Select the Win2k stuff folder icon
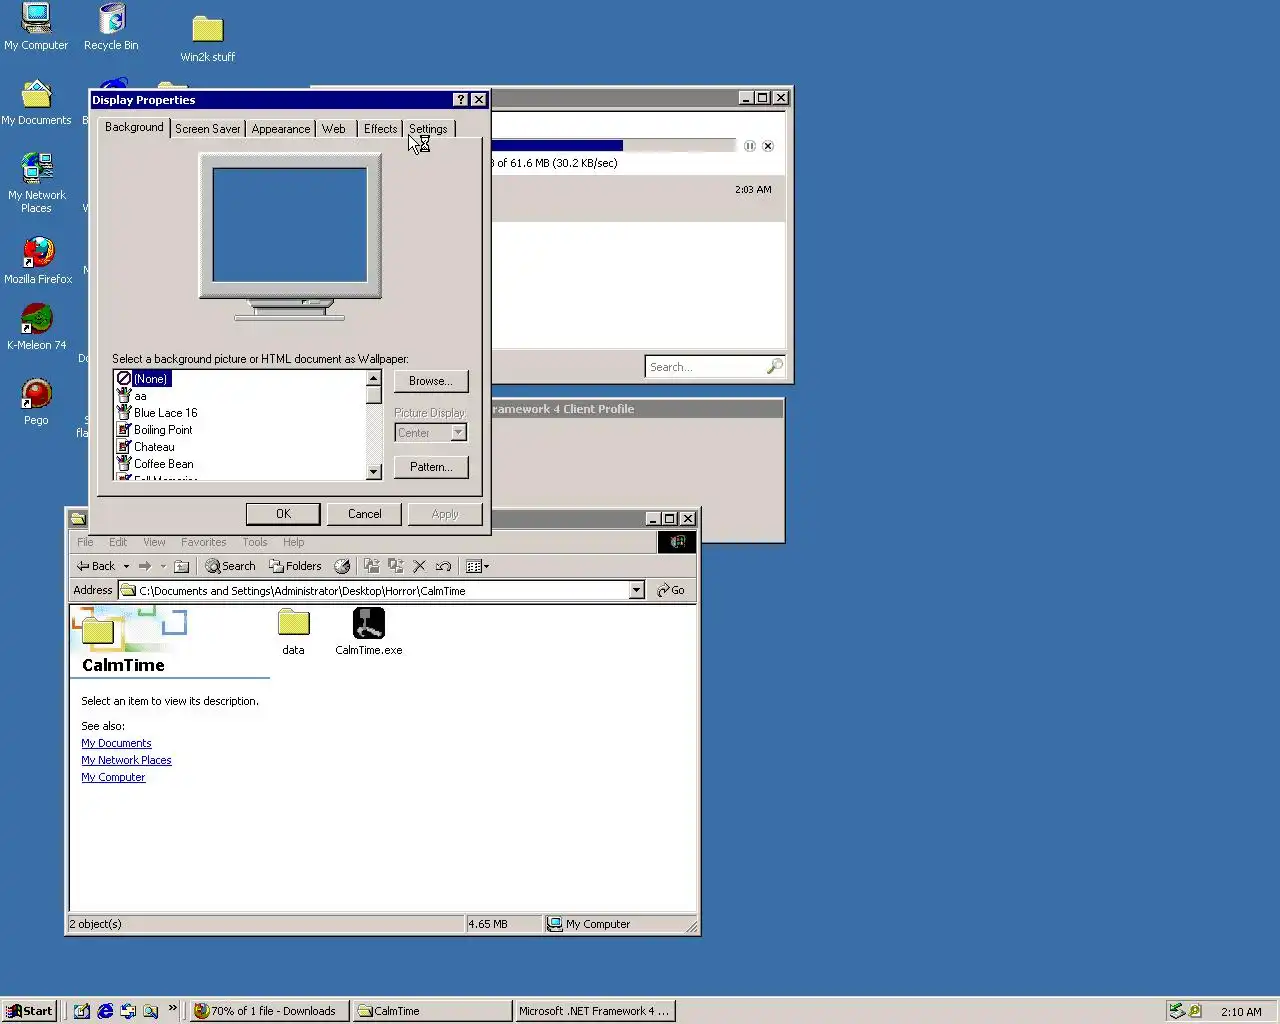1280x1024 pixels. point(208,39)
